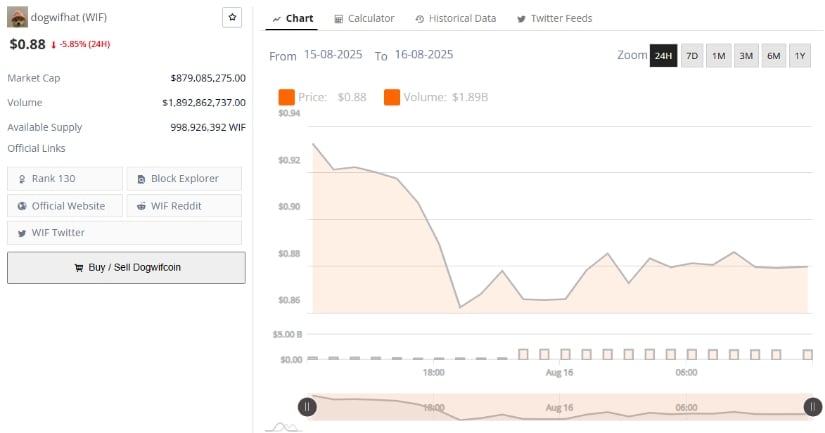Click the Reddit alien icon
Image resolution: width=825 pixels, height=433 pixels.
click(x=141, y=206)
